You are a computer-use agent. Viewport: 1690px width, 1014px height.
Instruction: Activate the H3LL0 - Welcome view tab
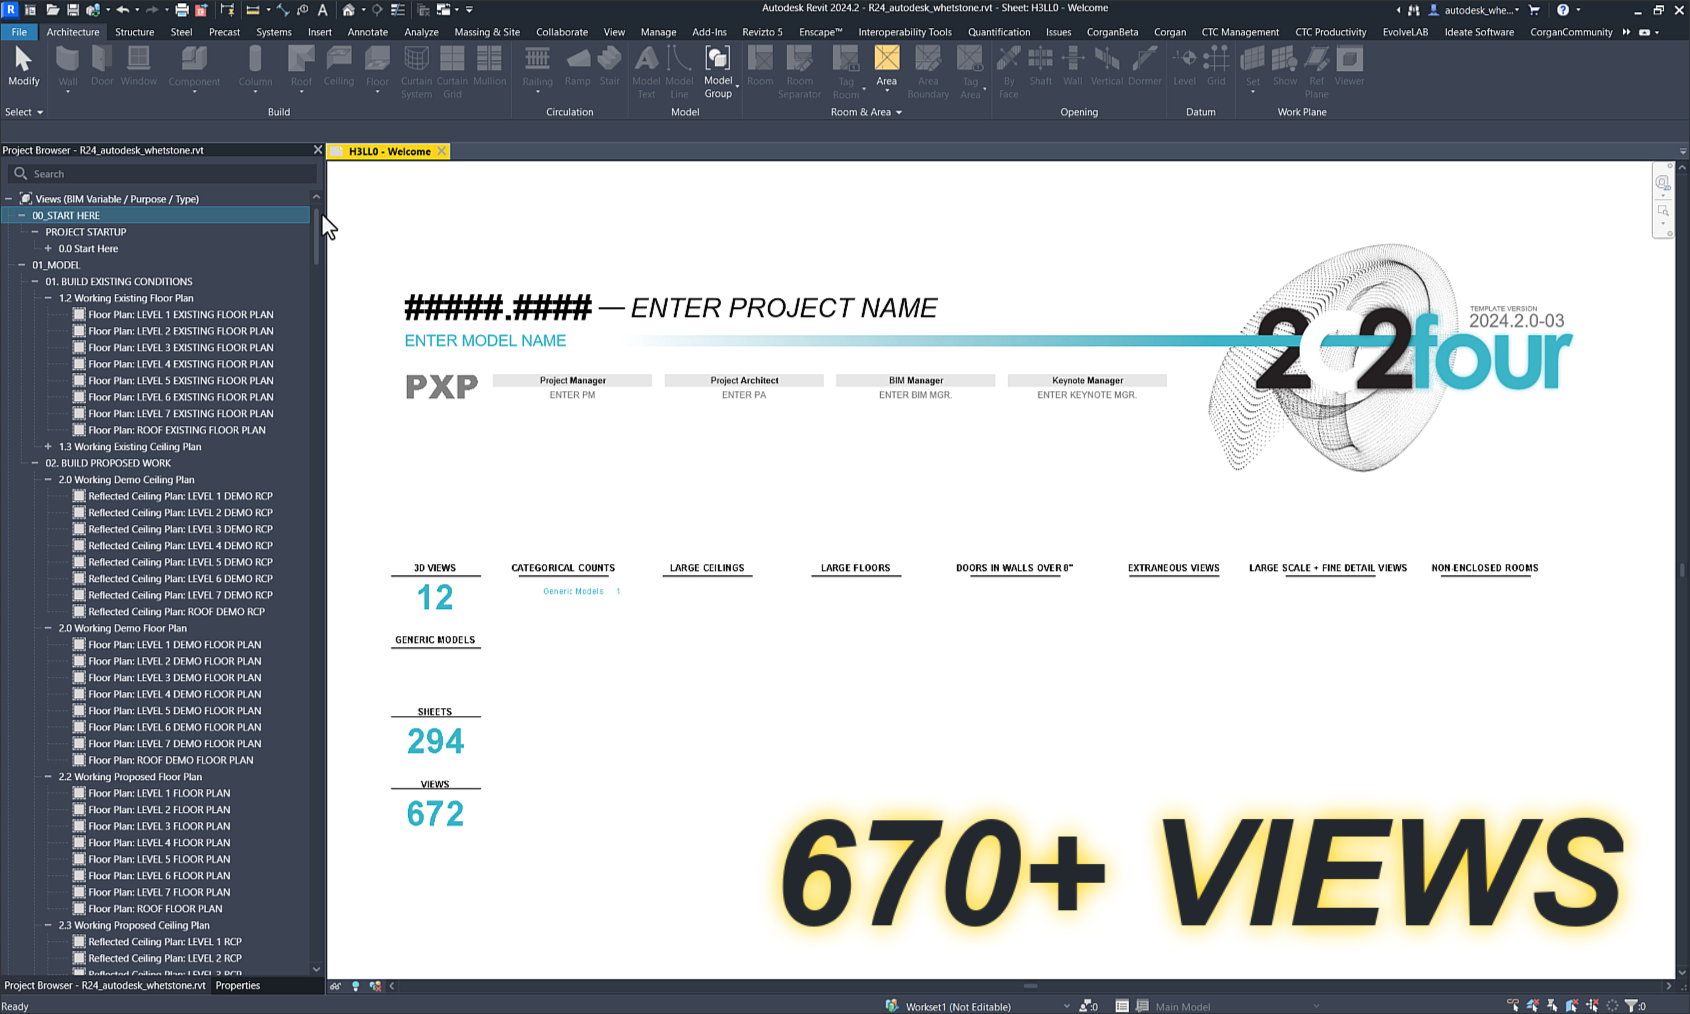point(389,151)
